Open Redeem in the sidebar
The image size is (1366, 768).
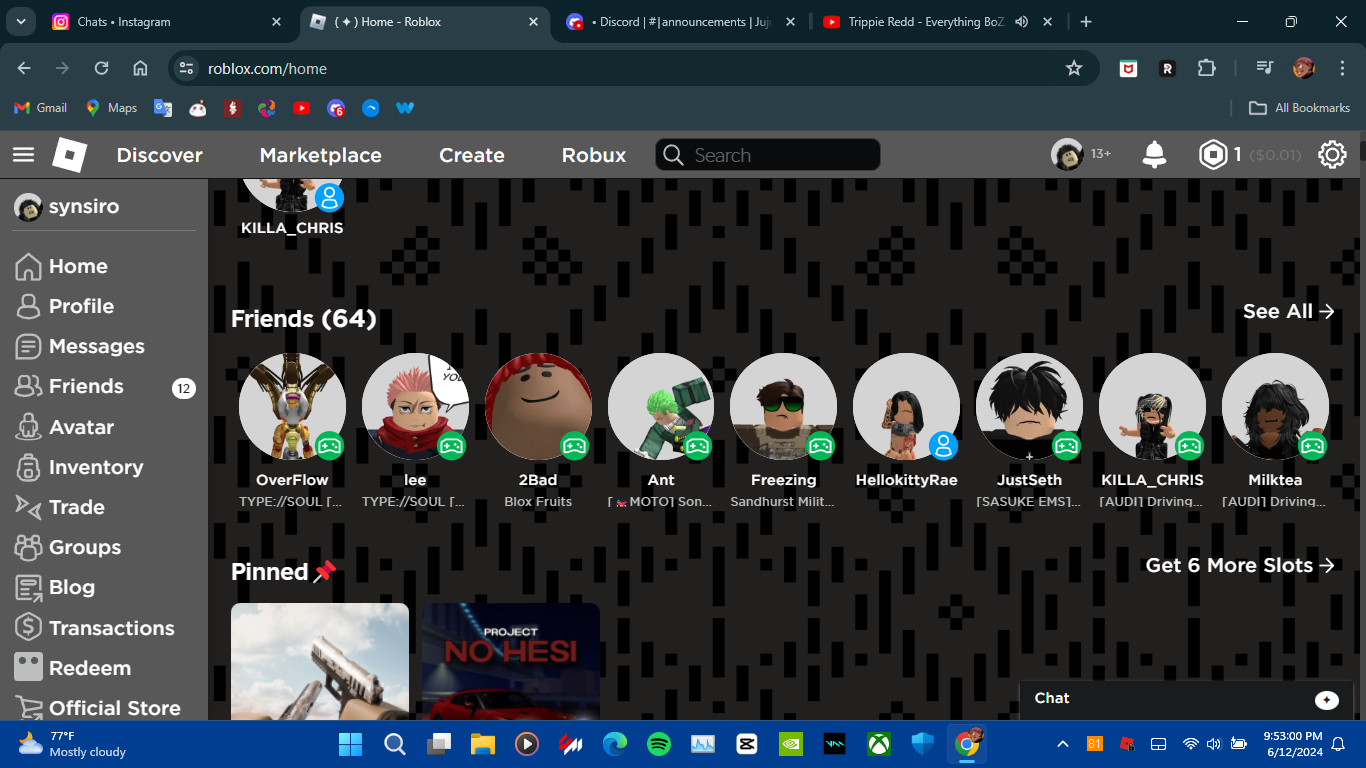pyautogui.click(x=73, y=668)
